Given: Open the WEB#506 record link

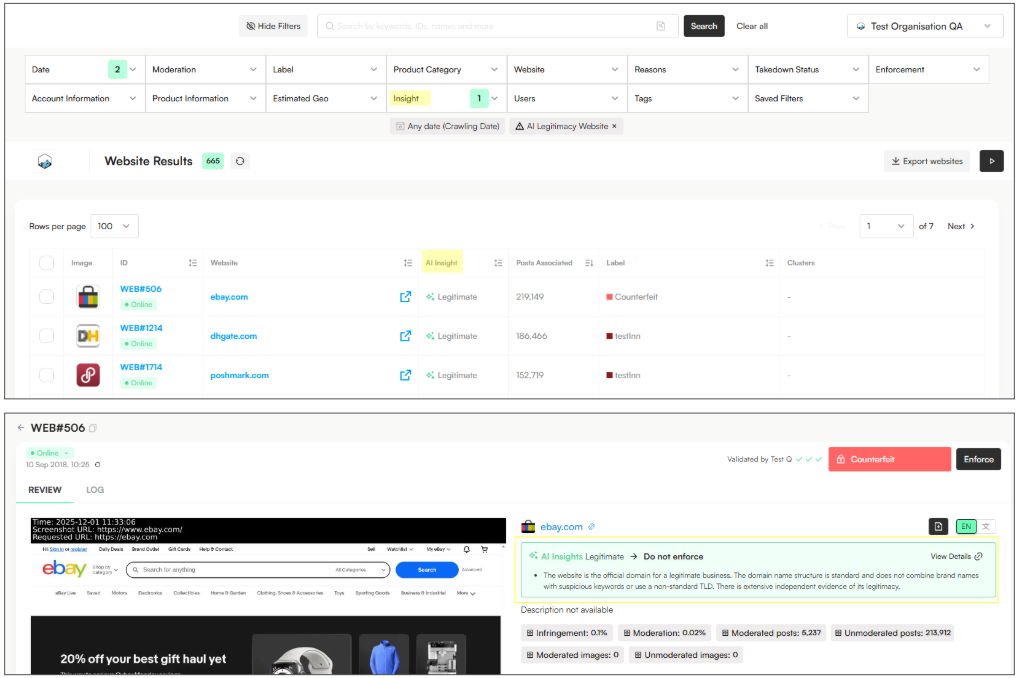Looking at the screenshot, I should coord(141,289).
